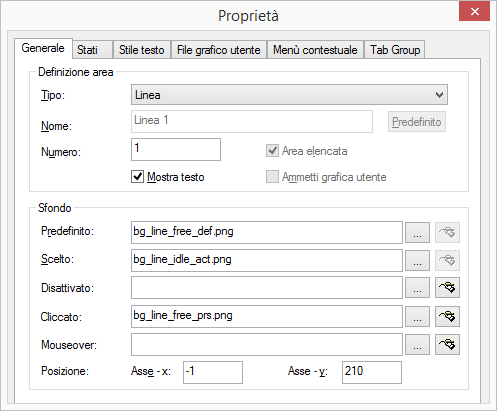Open the Menù contestuale tab
The height and width of the screenshot is (411, 497).
click(315, 50)
